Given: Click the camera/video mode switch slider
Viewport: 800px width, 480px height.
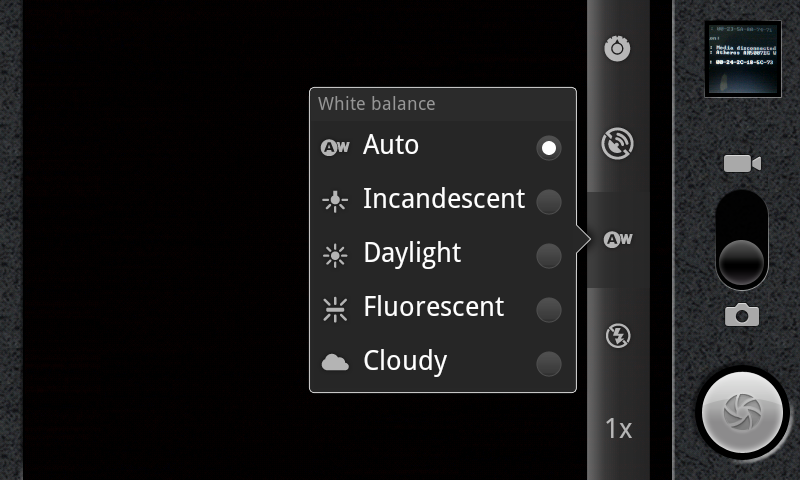Looking at the screenshot, I should [x=742, y=240].
